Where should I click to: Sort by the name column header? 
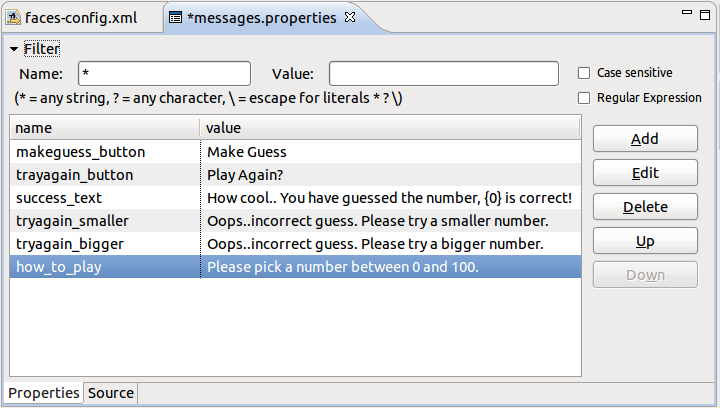100,128
